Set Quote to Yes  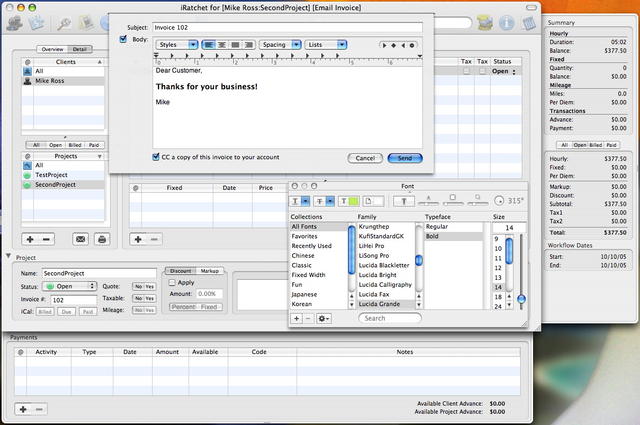pyautogui.click(x=150, y=287)
